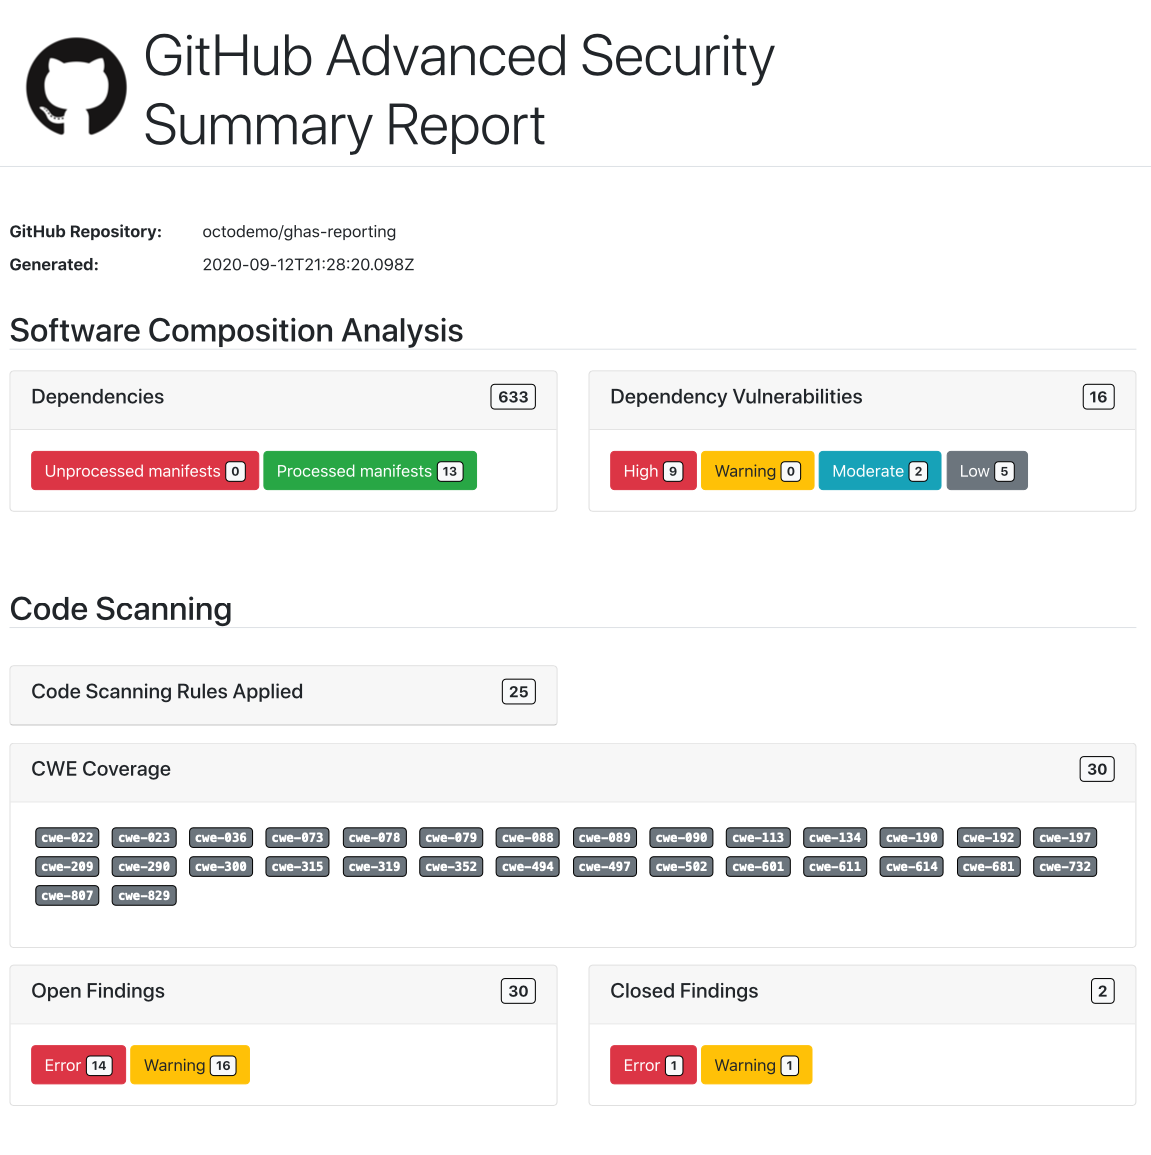Click the cwe-290 tag
Viewport: 1151px width, 1155px height.
click(144, 866)
